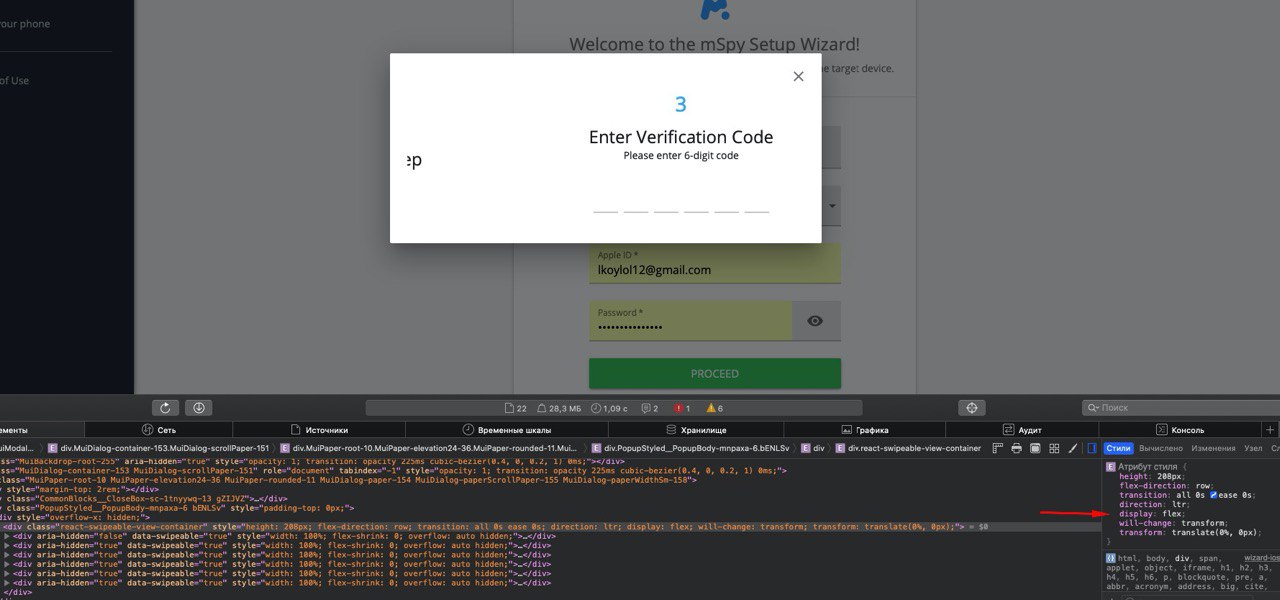This screenshot has width=1280, height=600.
Task: Click the will-change: transform property
Action: [1172, 523]
